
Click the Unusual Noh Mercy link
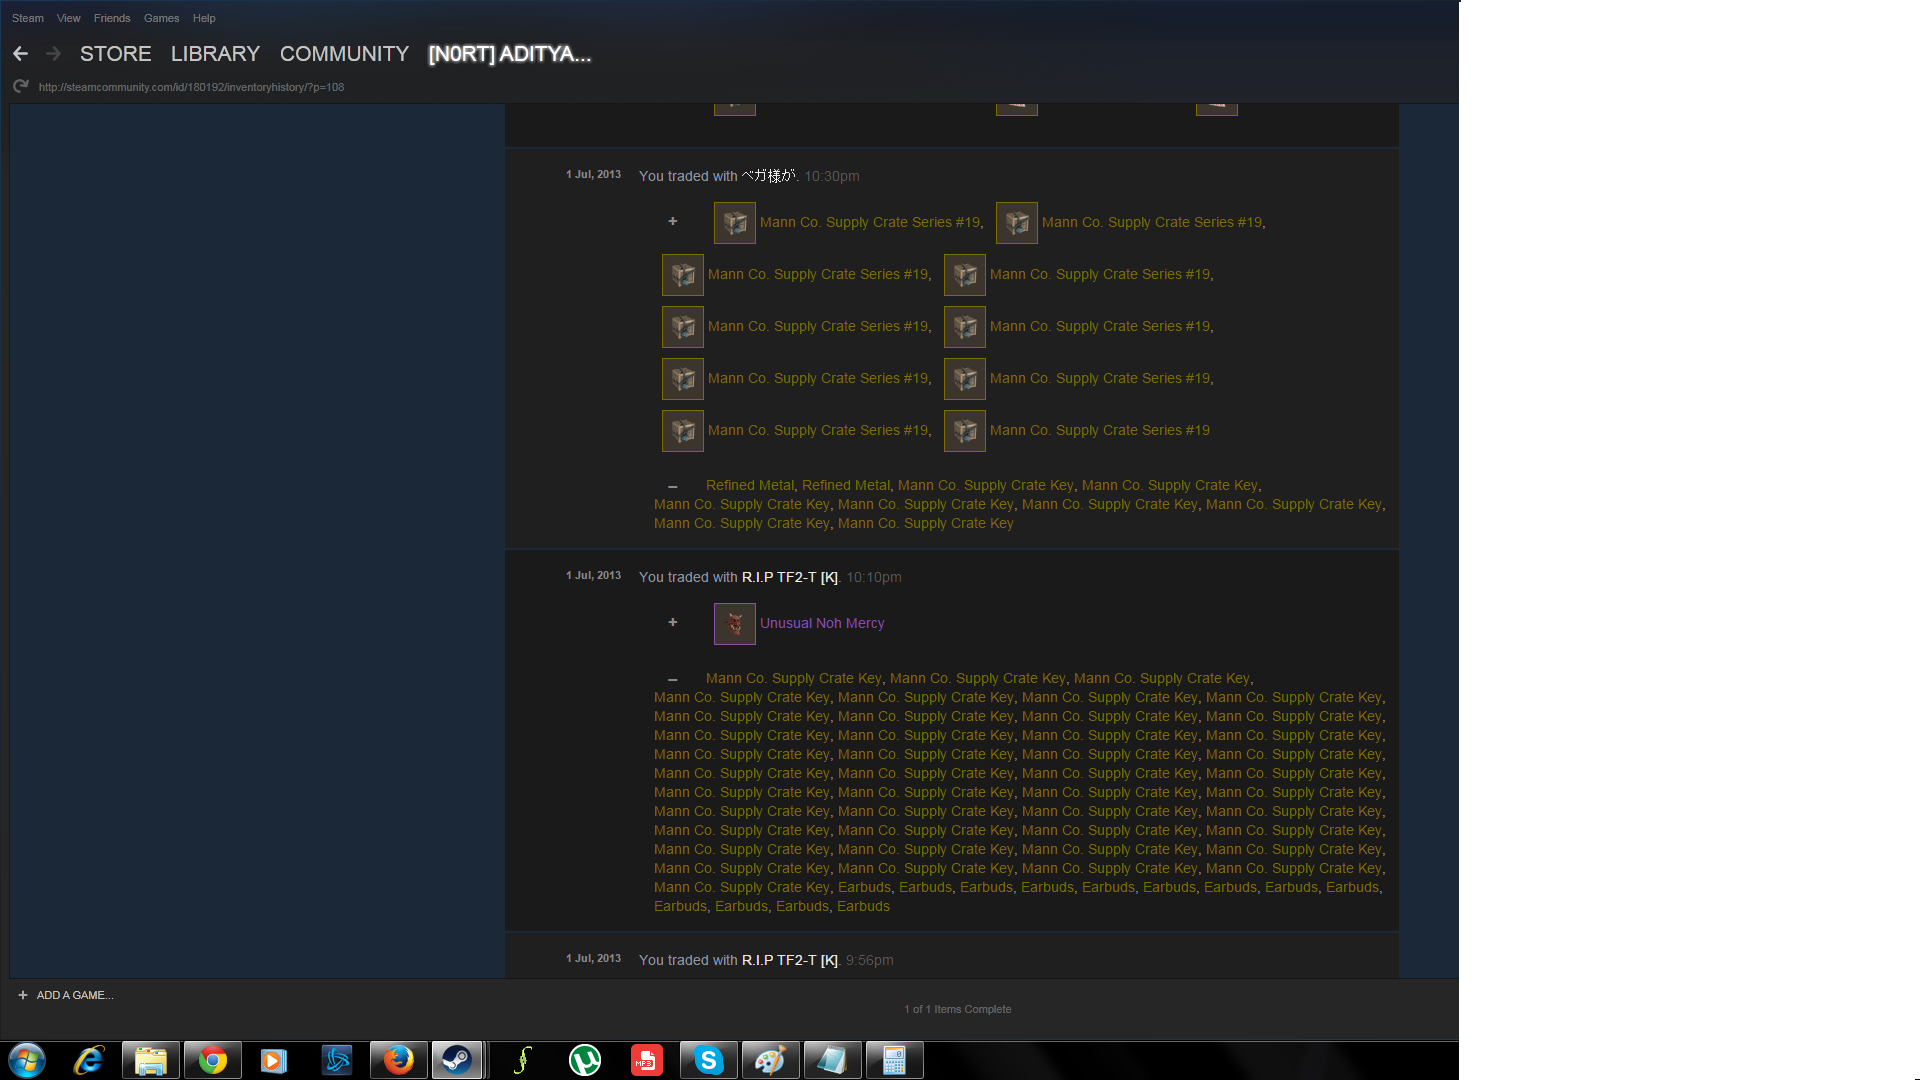[x=821, y=623]
